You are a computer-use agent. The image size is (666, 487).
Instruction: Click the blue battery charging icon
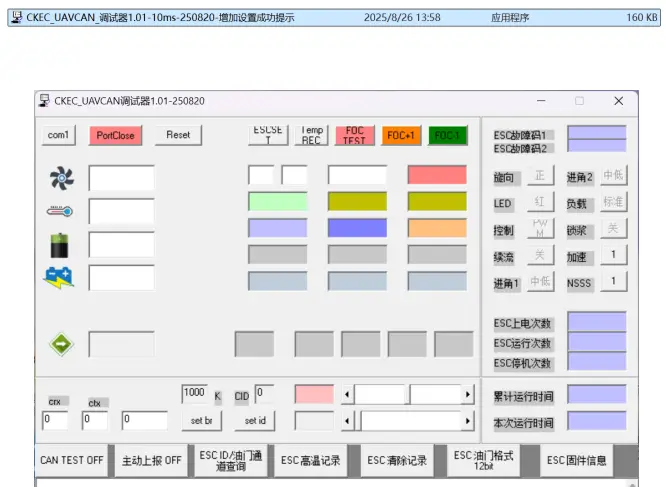click(x=59, y=278)
